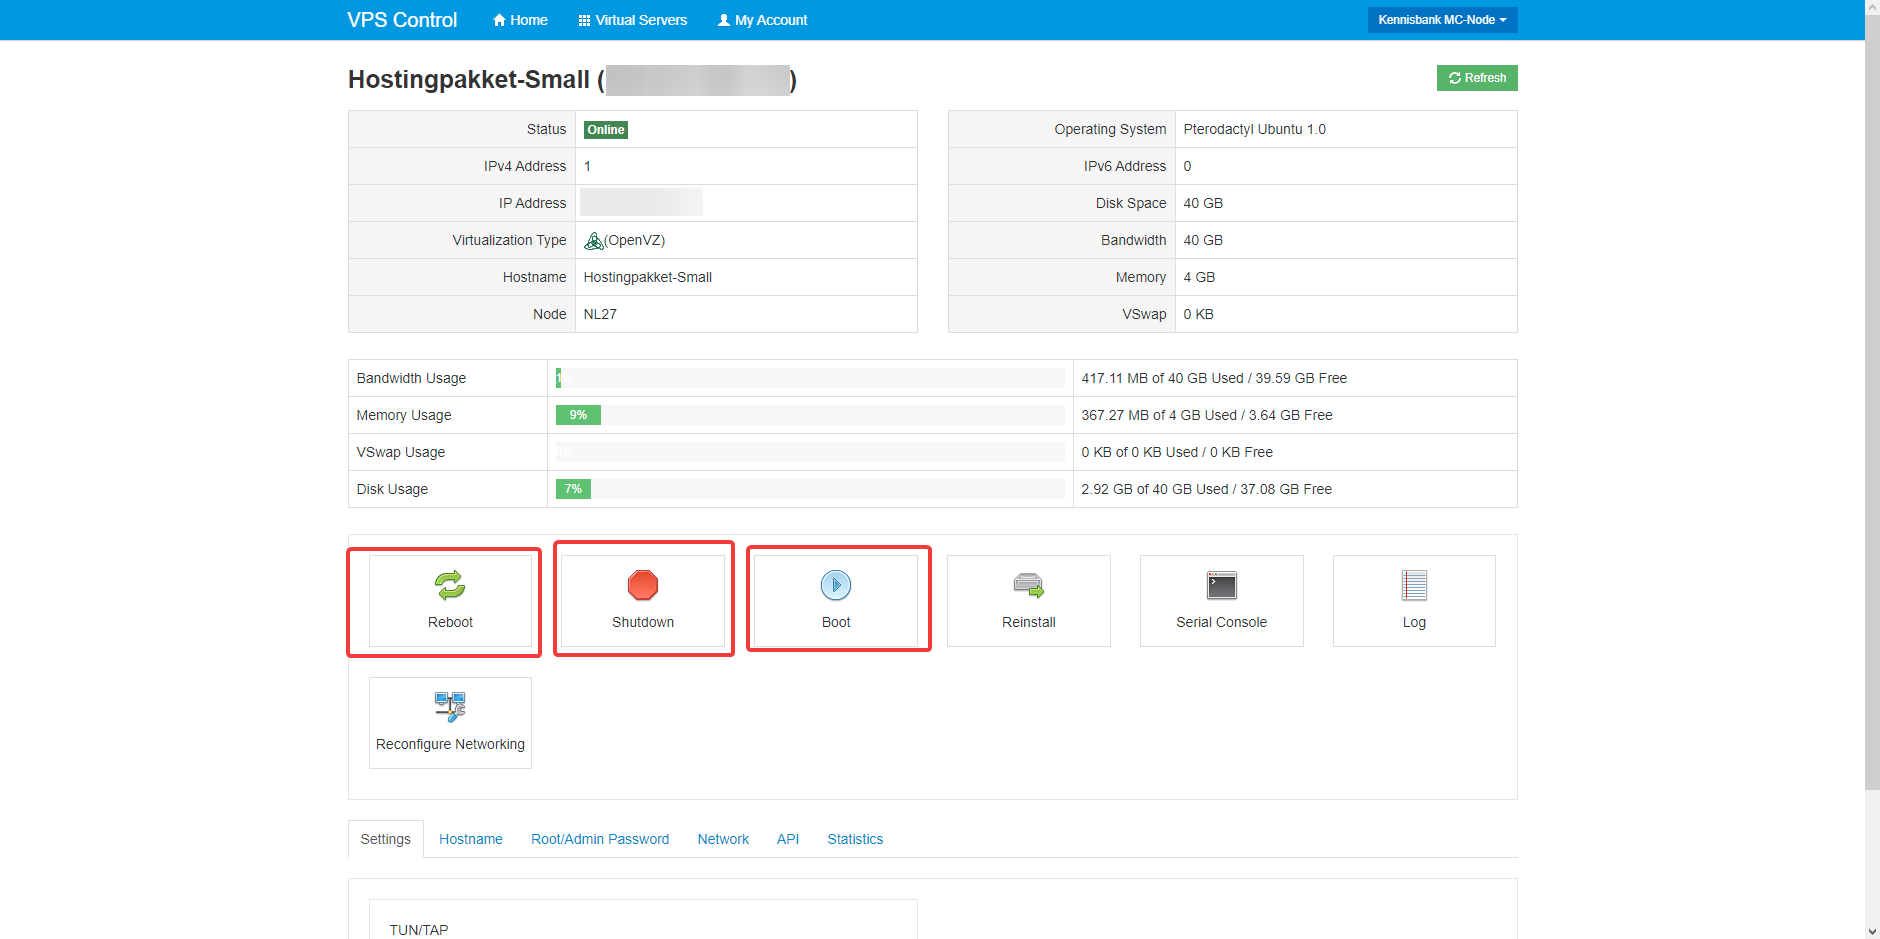The width and height of the screenshot is (1880, 939).
Task: Click the Reconfigure Networking label
Action: (450, 744)
